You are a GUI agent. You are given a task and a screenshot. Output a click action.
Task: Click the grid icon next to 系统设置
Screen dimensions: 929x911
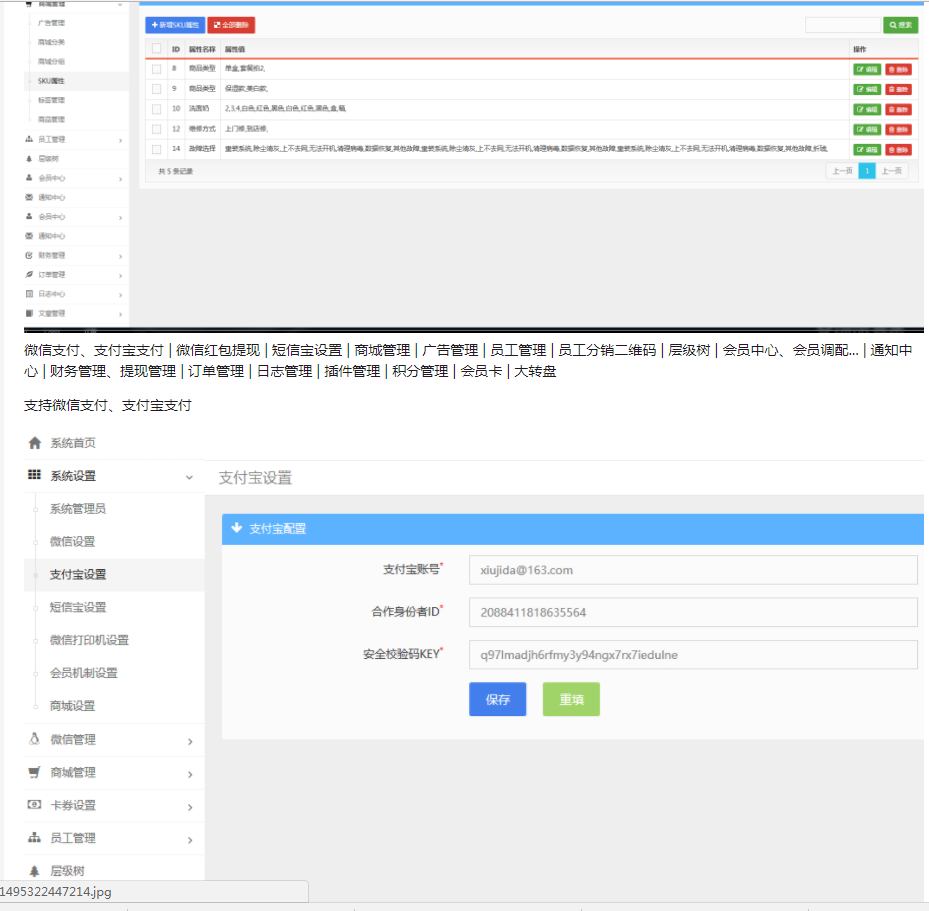point(35,476)
